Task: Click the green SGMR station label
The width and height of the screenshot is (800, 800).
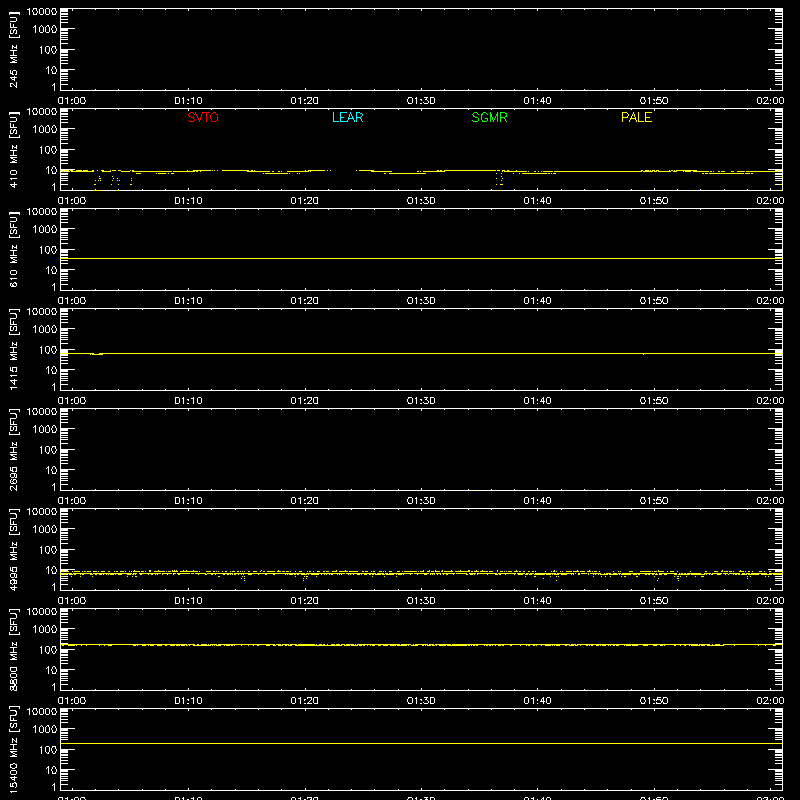Action: [489, 117]
